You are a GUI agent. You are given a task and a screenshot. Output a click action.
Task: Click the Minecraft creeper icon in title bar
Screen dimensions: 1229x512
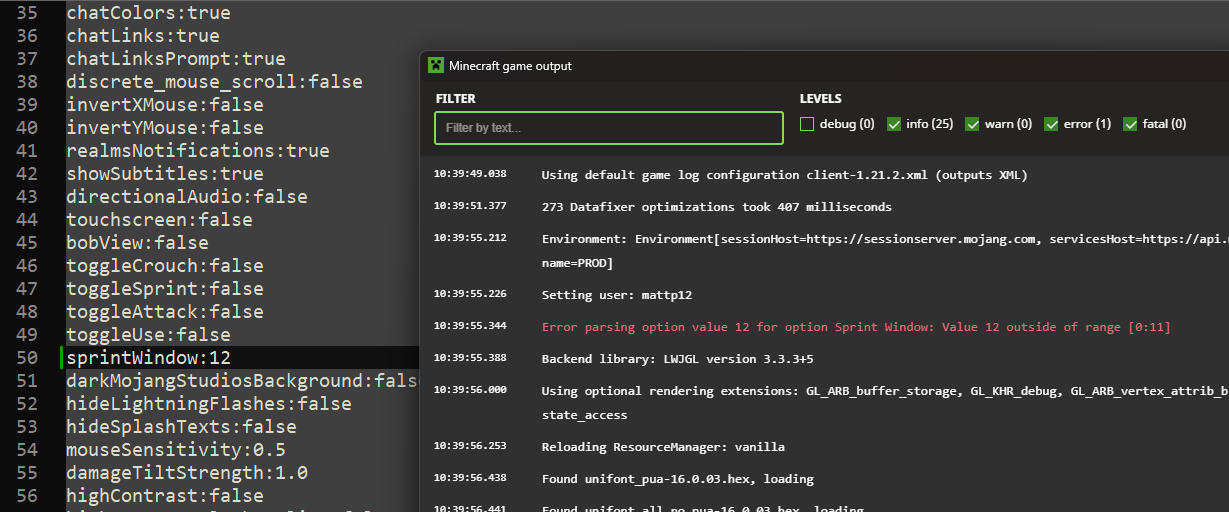[x=435, y=66]
